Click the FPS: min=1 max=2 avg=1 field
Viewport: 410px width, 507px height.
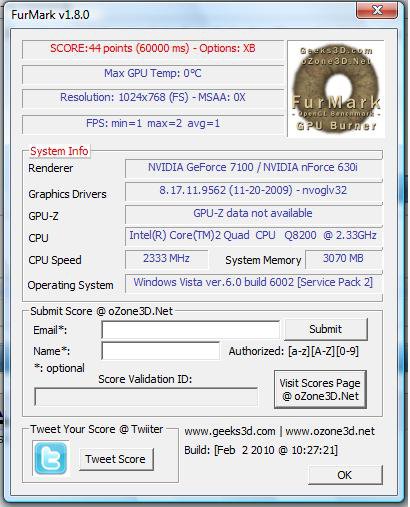pos(153,124)
